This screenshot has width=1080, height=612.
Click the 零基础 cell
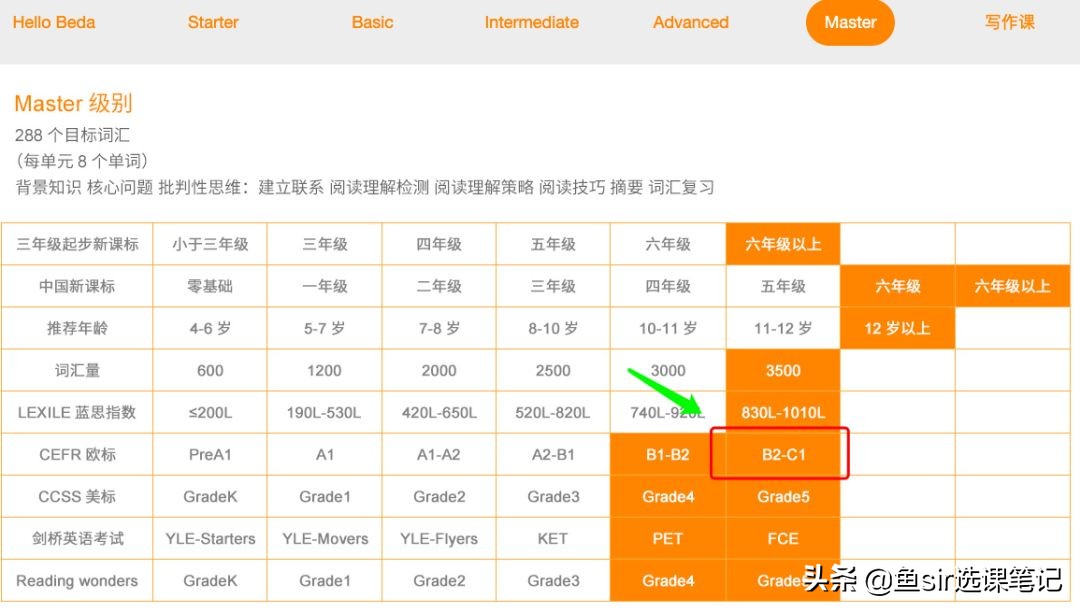click(210, 286)
